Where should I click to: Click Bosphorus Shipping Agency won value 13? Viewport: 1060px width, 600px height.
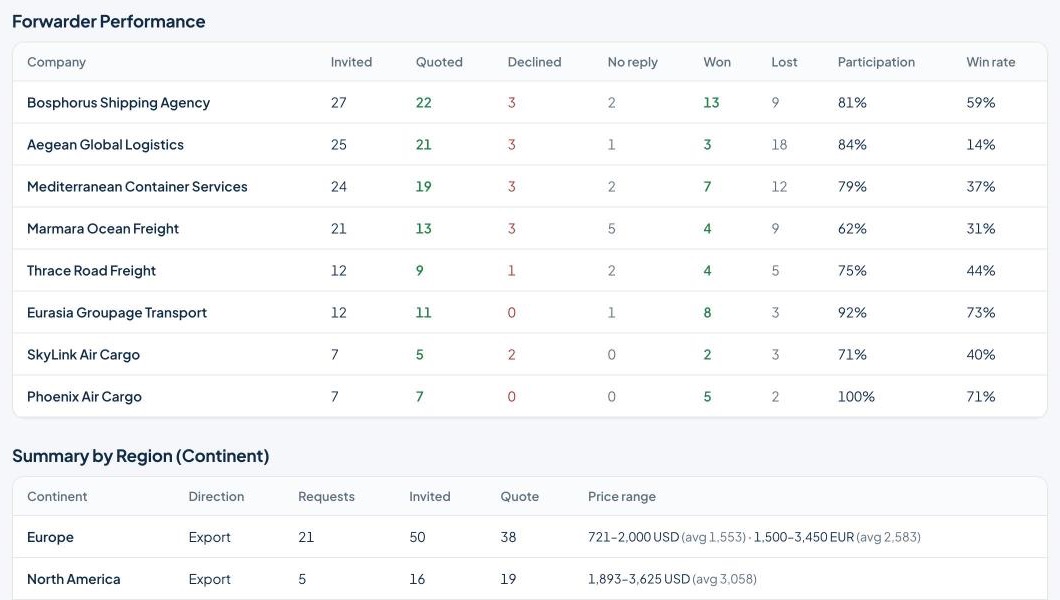pyautogui.click(x=711, y=103)
